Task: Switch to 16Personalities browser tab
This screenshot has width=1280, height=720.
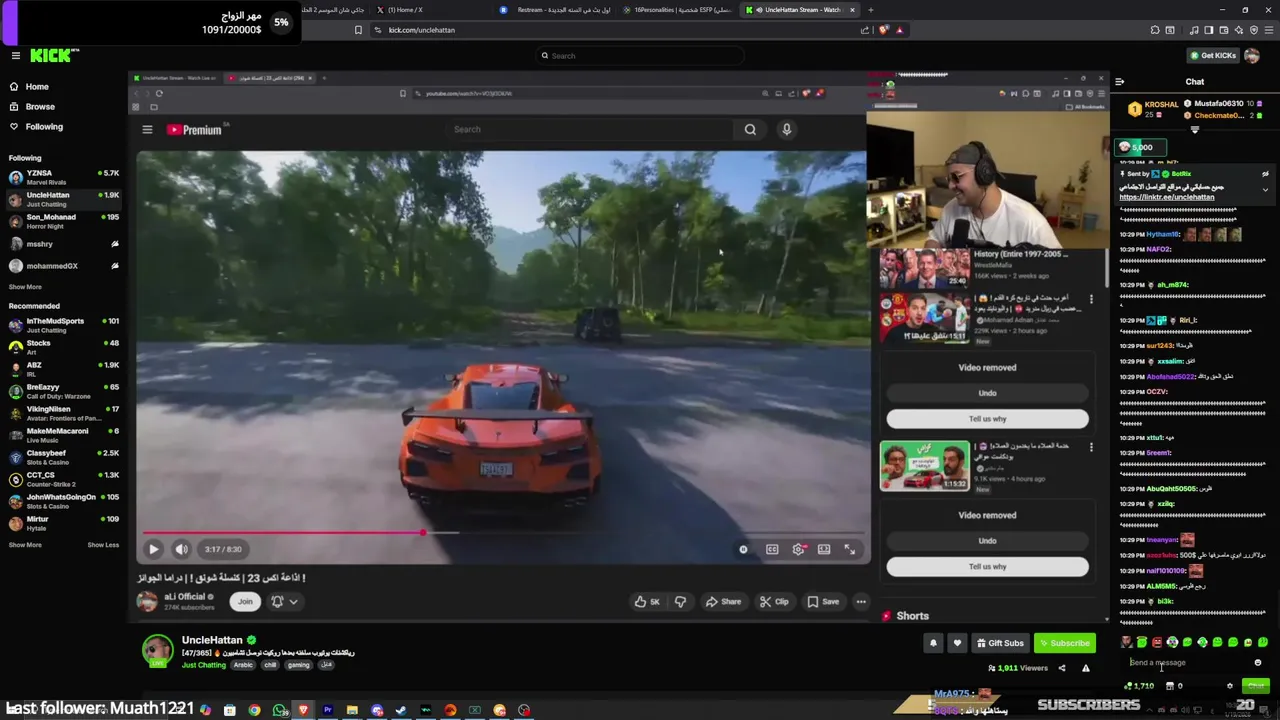Action: pyautogui.click(x=677, y=10)
